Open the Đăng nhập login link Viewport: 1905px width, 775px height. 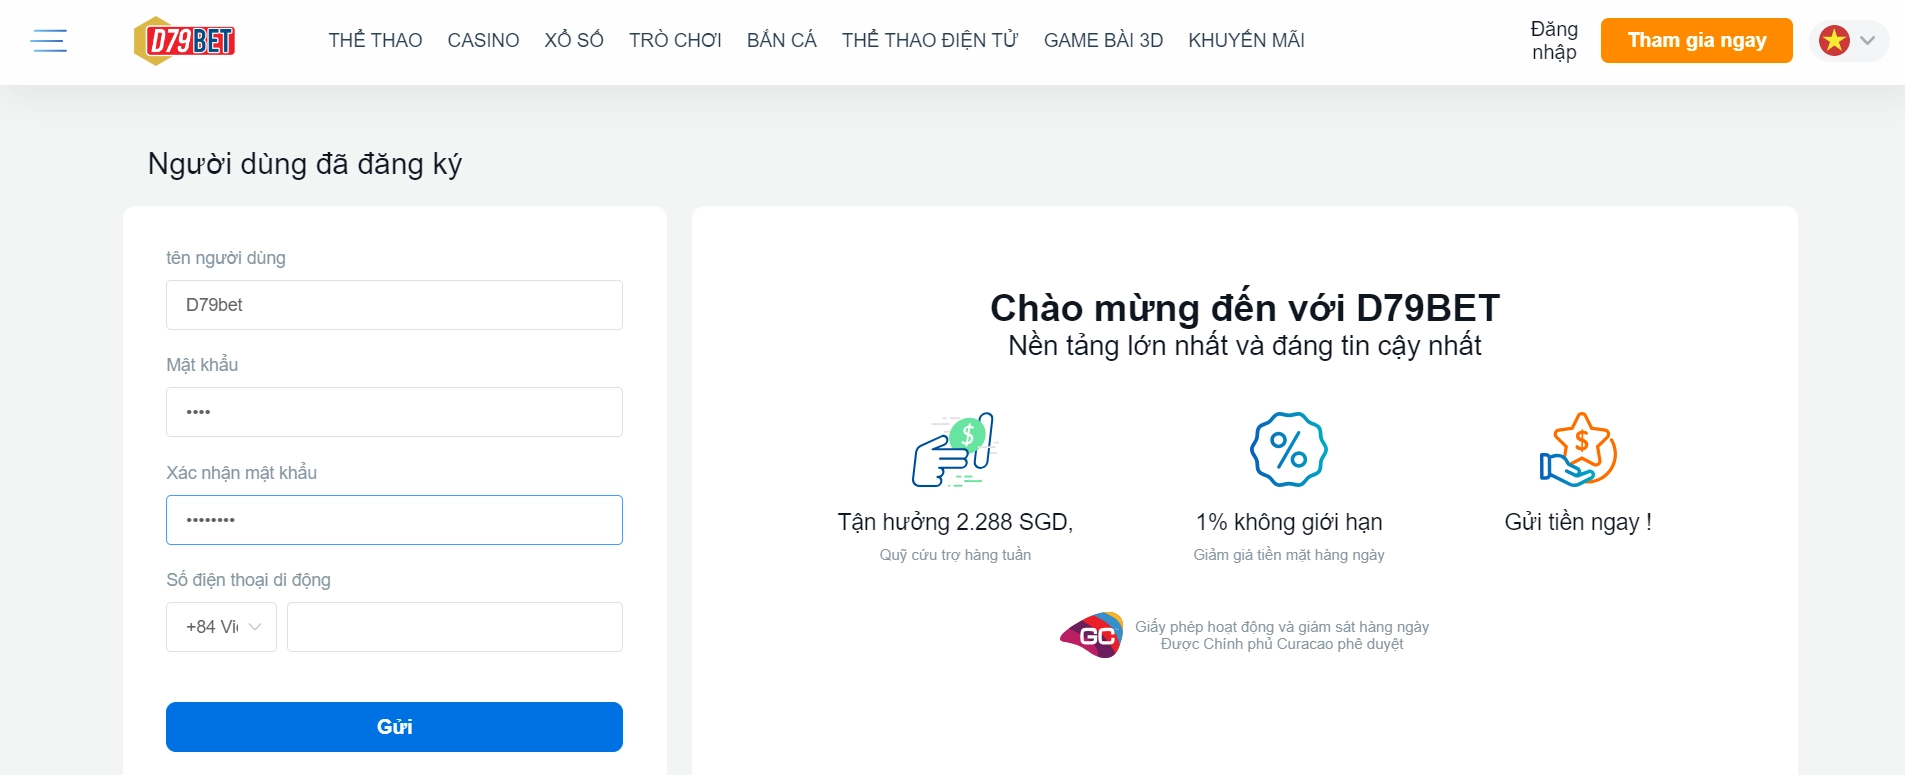(1552, 41)
